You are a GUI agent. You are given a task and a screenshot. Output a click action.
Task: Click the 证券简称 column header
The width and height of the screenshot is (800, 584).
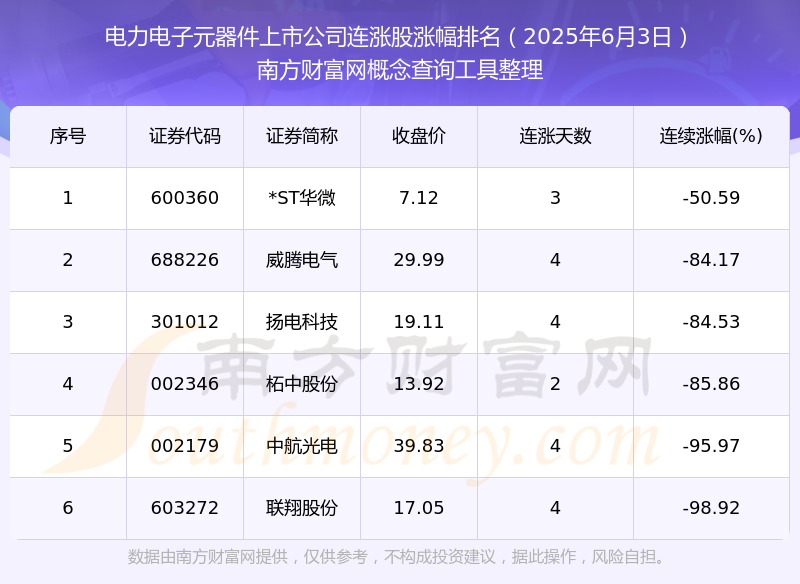point(302,136)
